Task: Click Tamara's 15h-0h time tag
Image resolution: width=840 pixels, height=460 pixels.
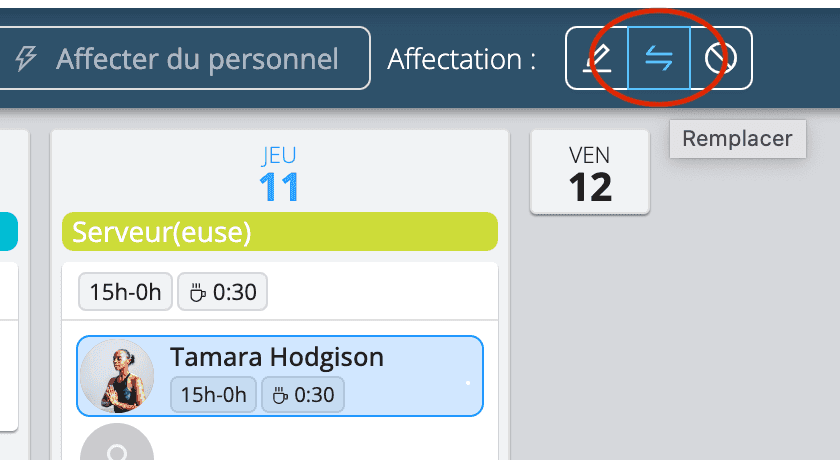Action: (x=213, y=395)
